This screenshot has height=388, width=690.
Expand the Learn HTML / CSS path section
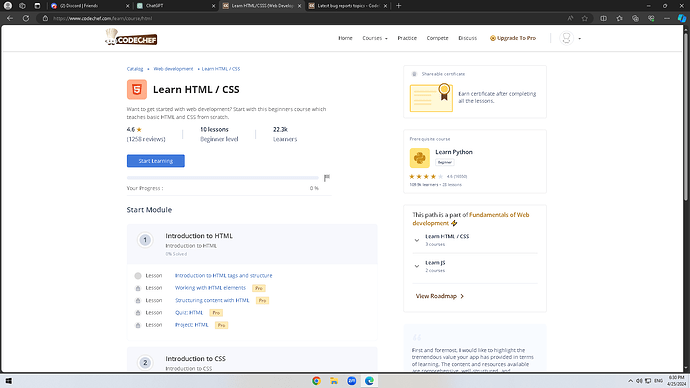(x=417, y=240)
